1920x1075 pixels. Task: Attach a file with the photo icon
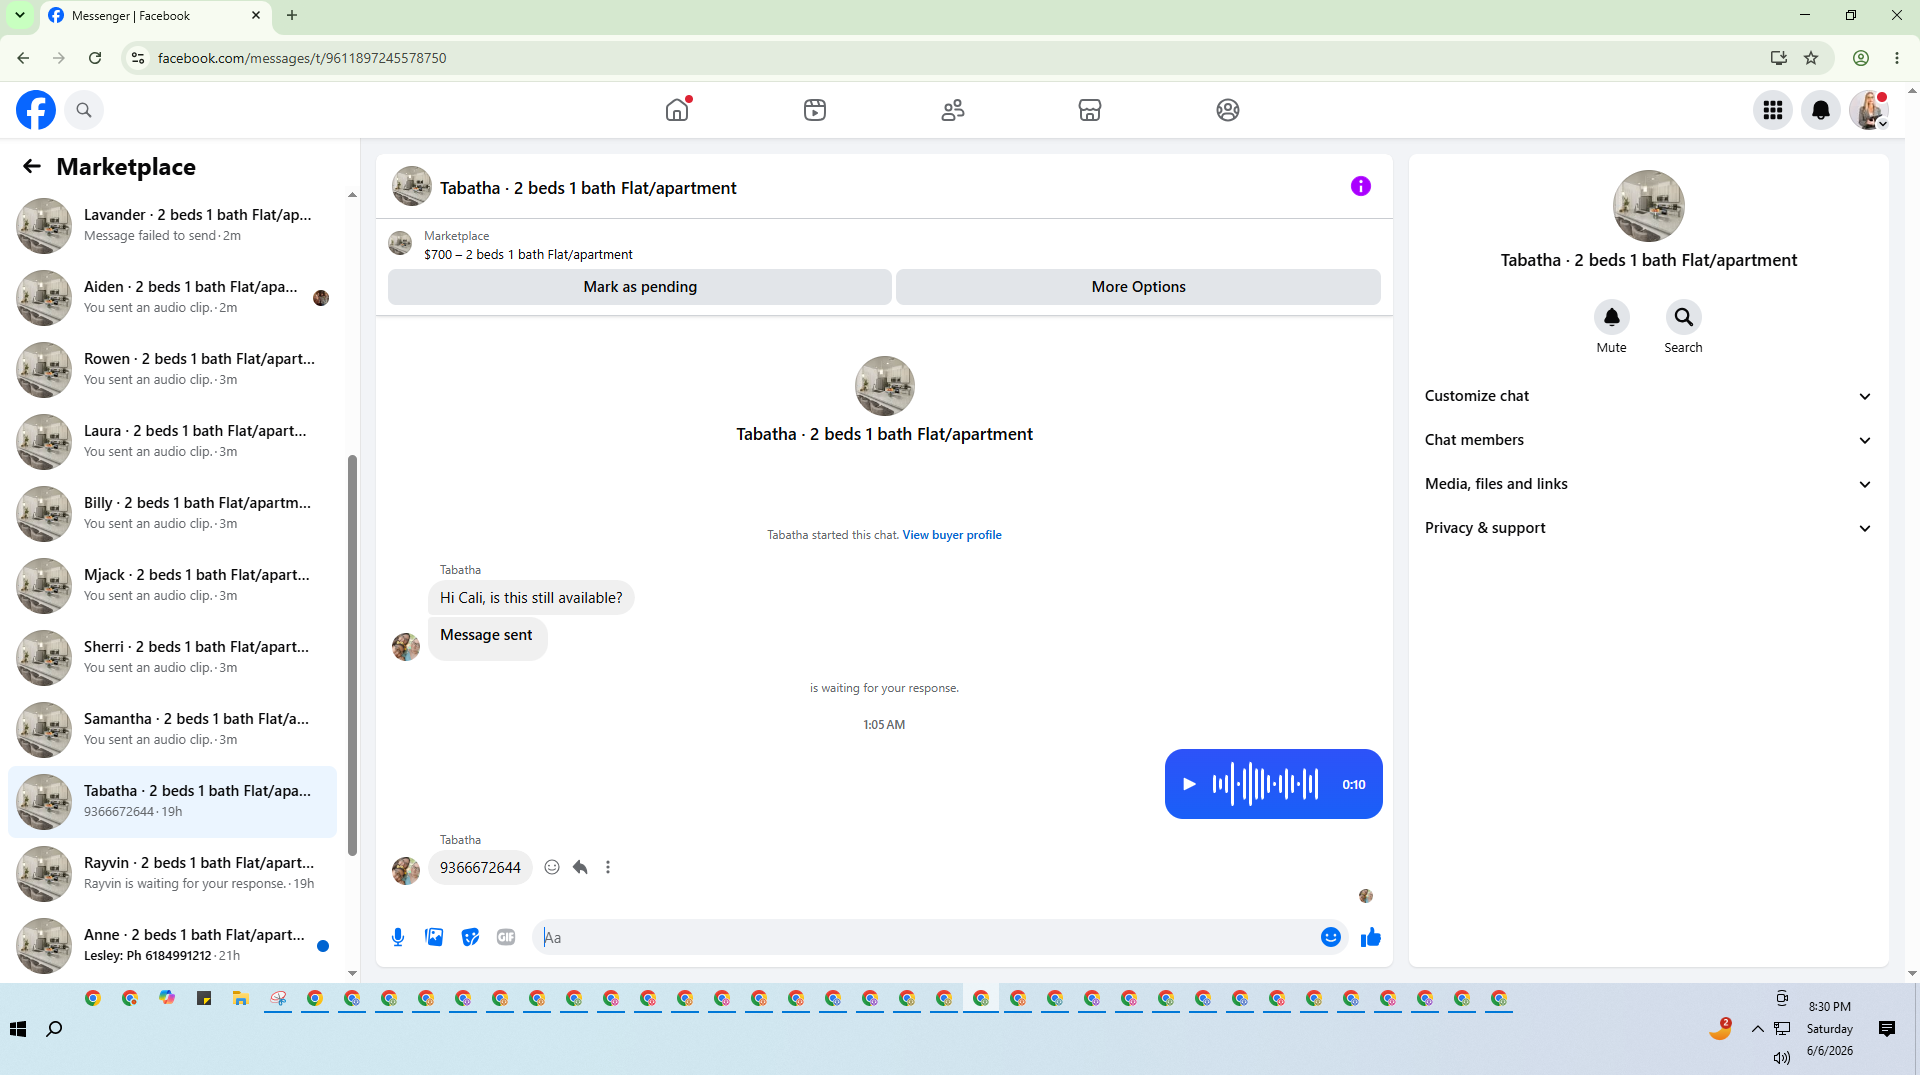pyautogui.click(x=434, y=937)
